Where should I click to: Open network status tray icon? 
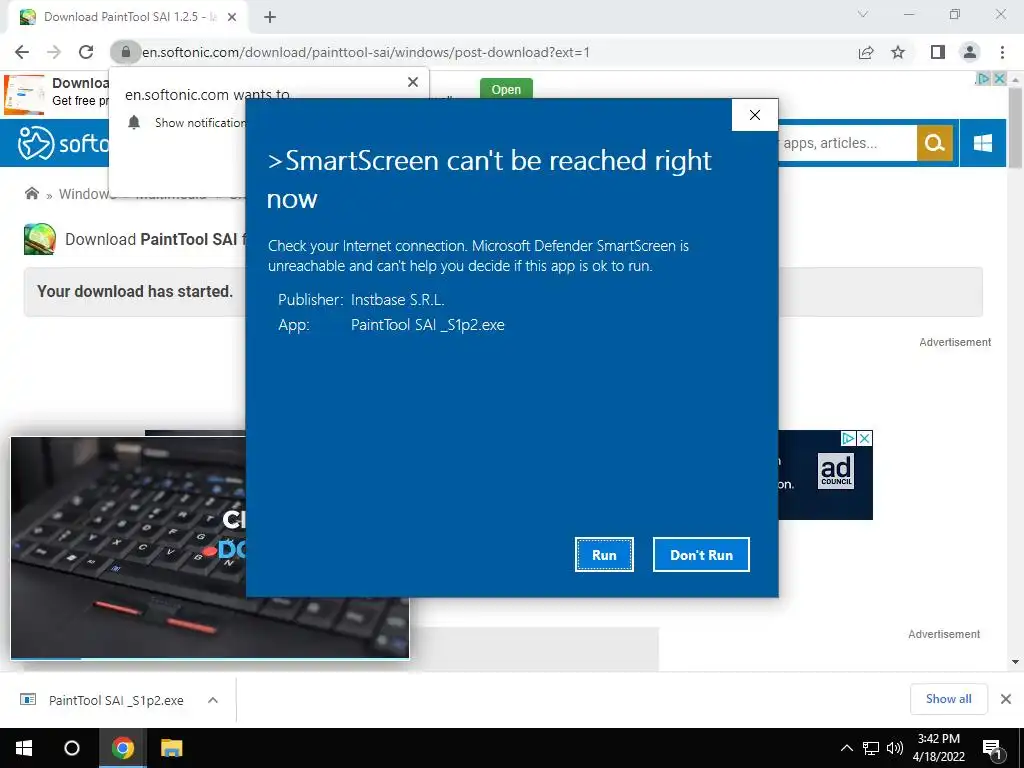click(871, 748)
